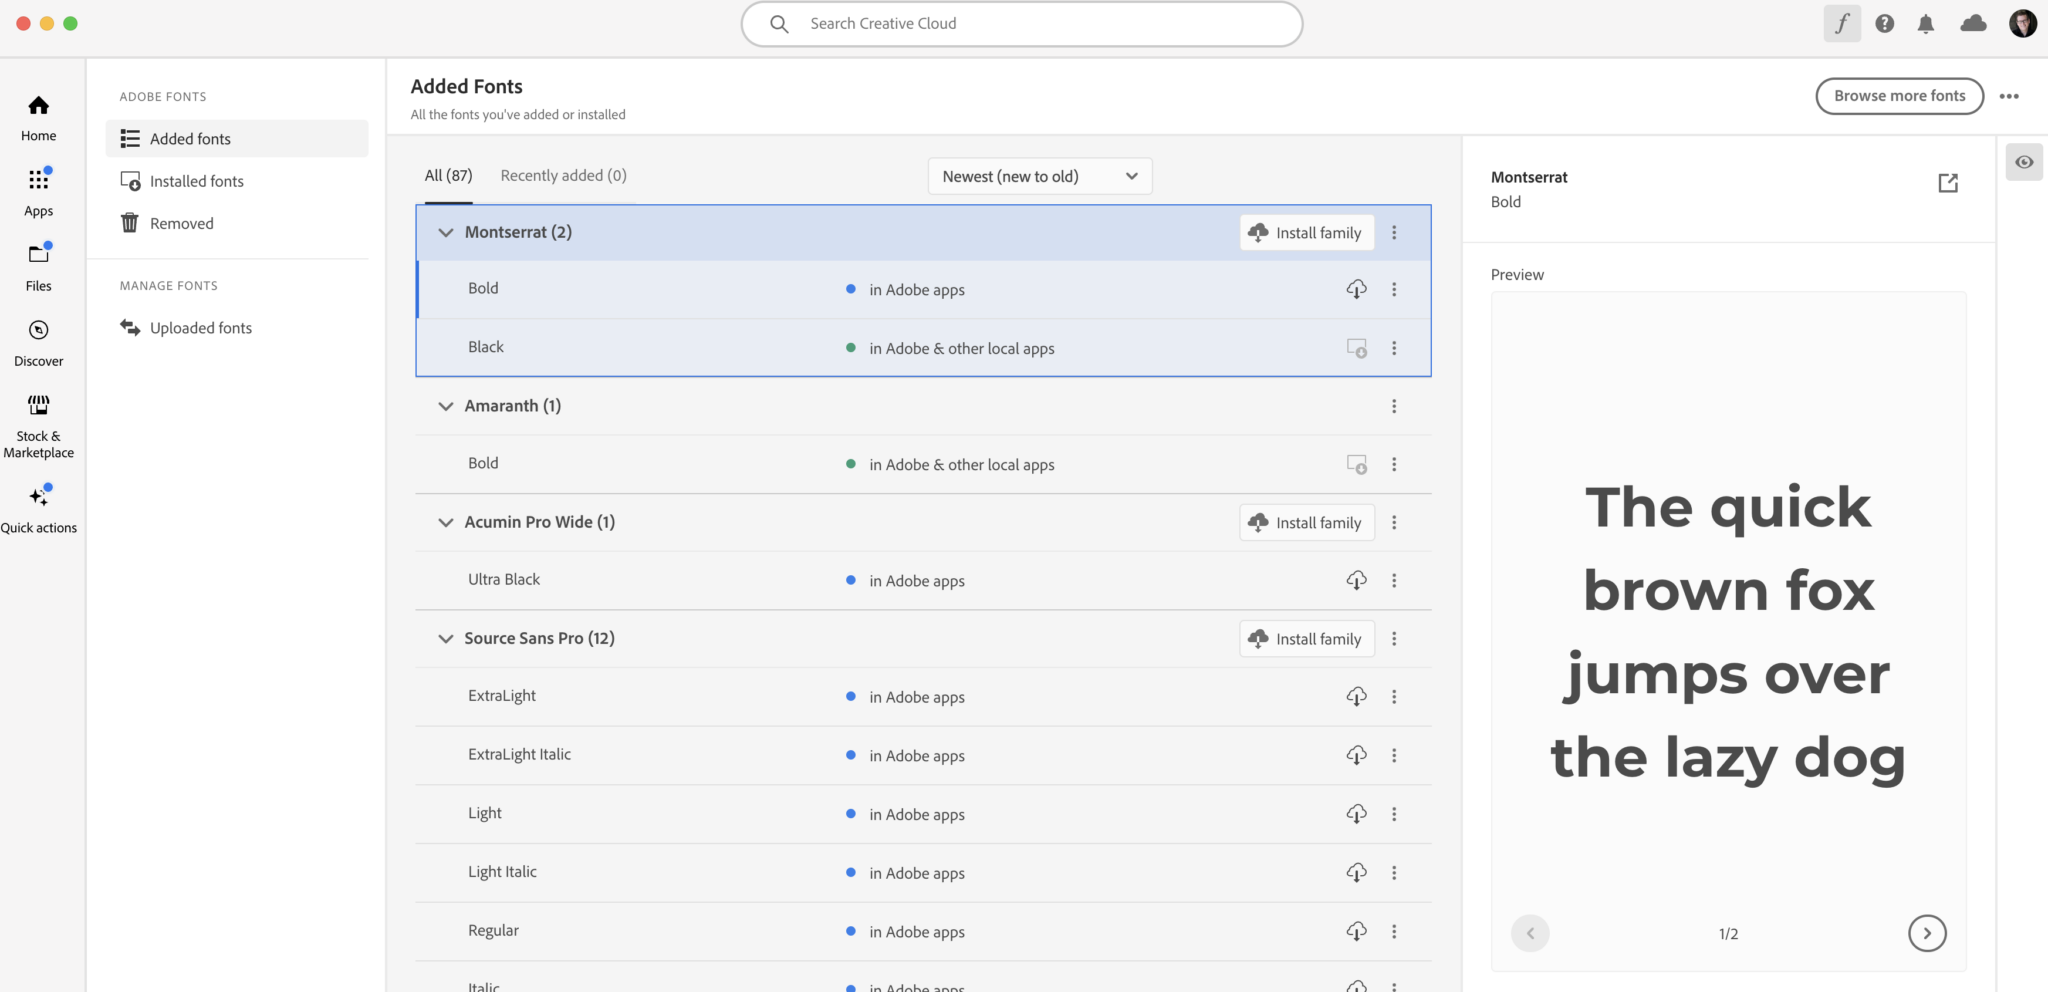
Task: Collapse the Source Sans Pro family
Action: 446,638
